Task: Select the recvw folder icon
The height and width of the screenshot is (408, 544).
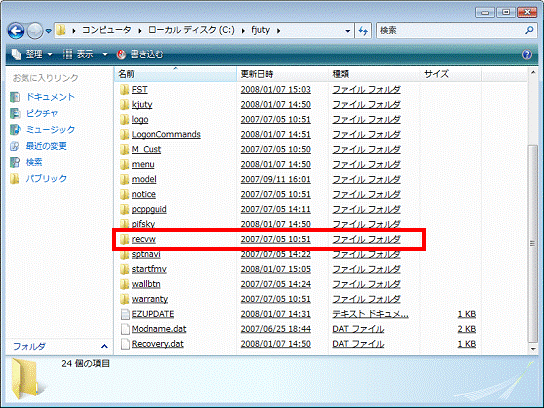Action: tap(124, 239)
